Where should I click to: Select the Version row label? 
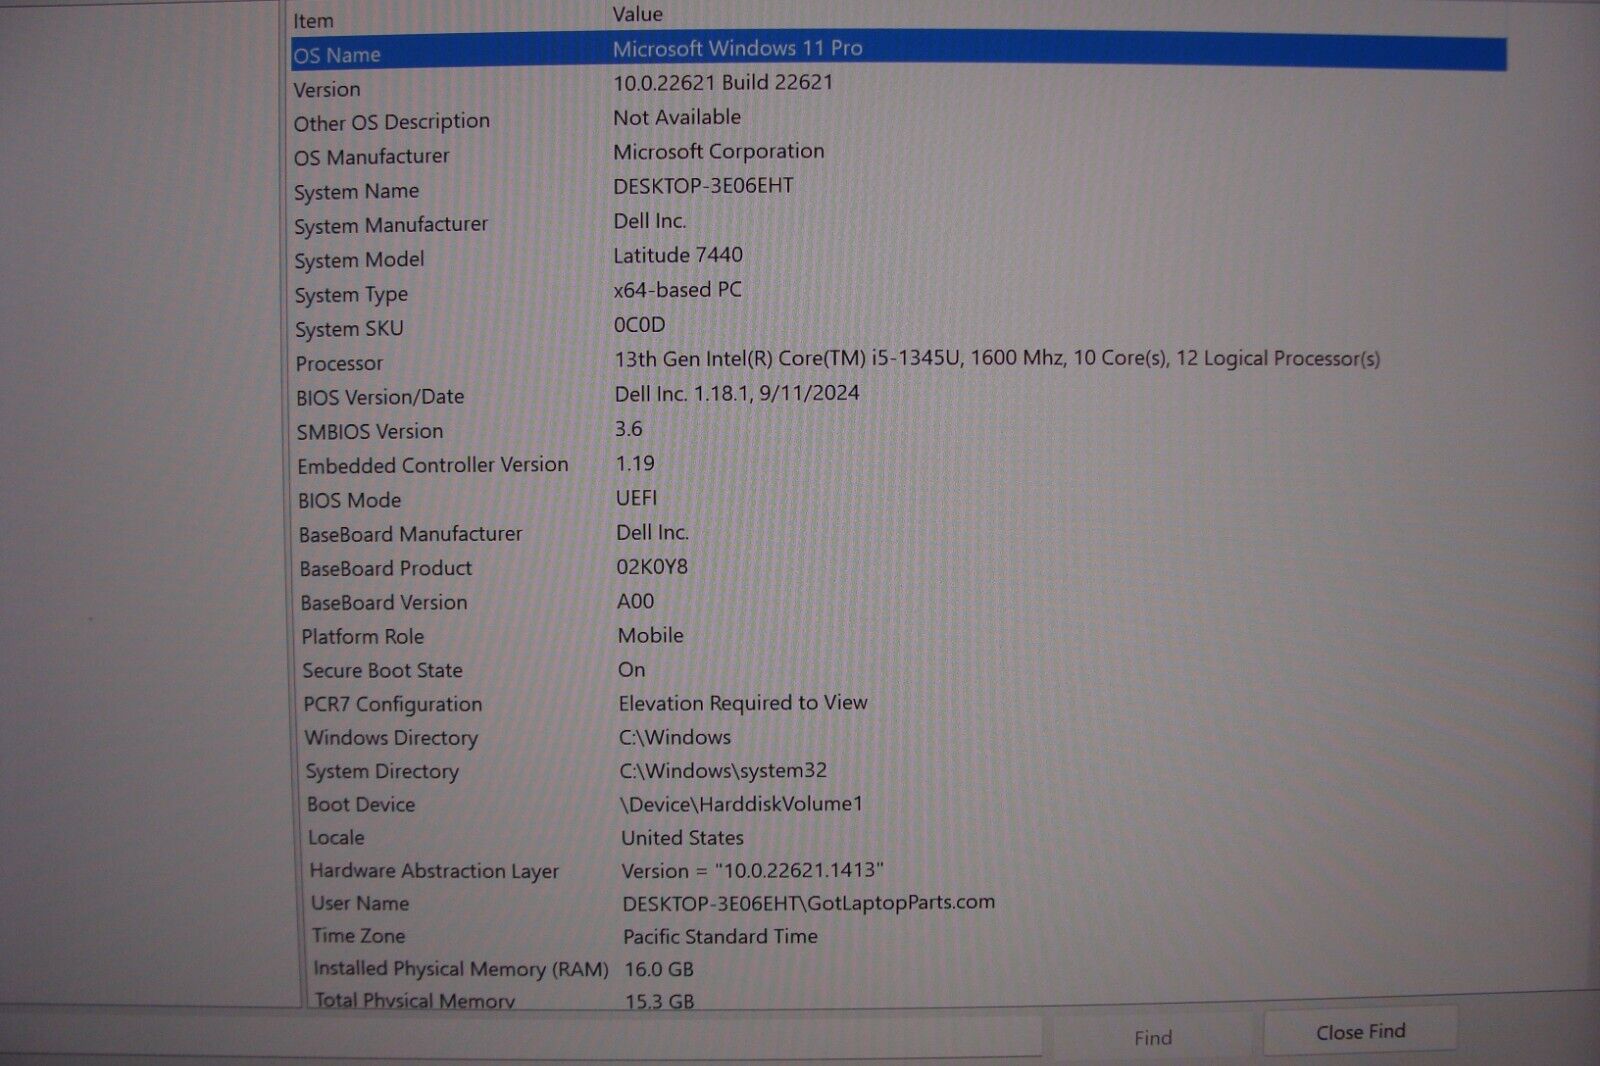[327, 89]
